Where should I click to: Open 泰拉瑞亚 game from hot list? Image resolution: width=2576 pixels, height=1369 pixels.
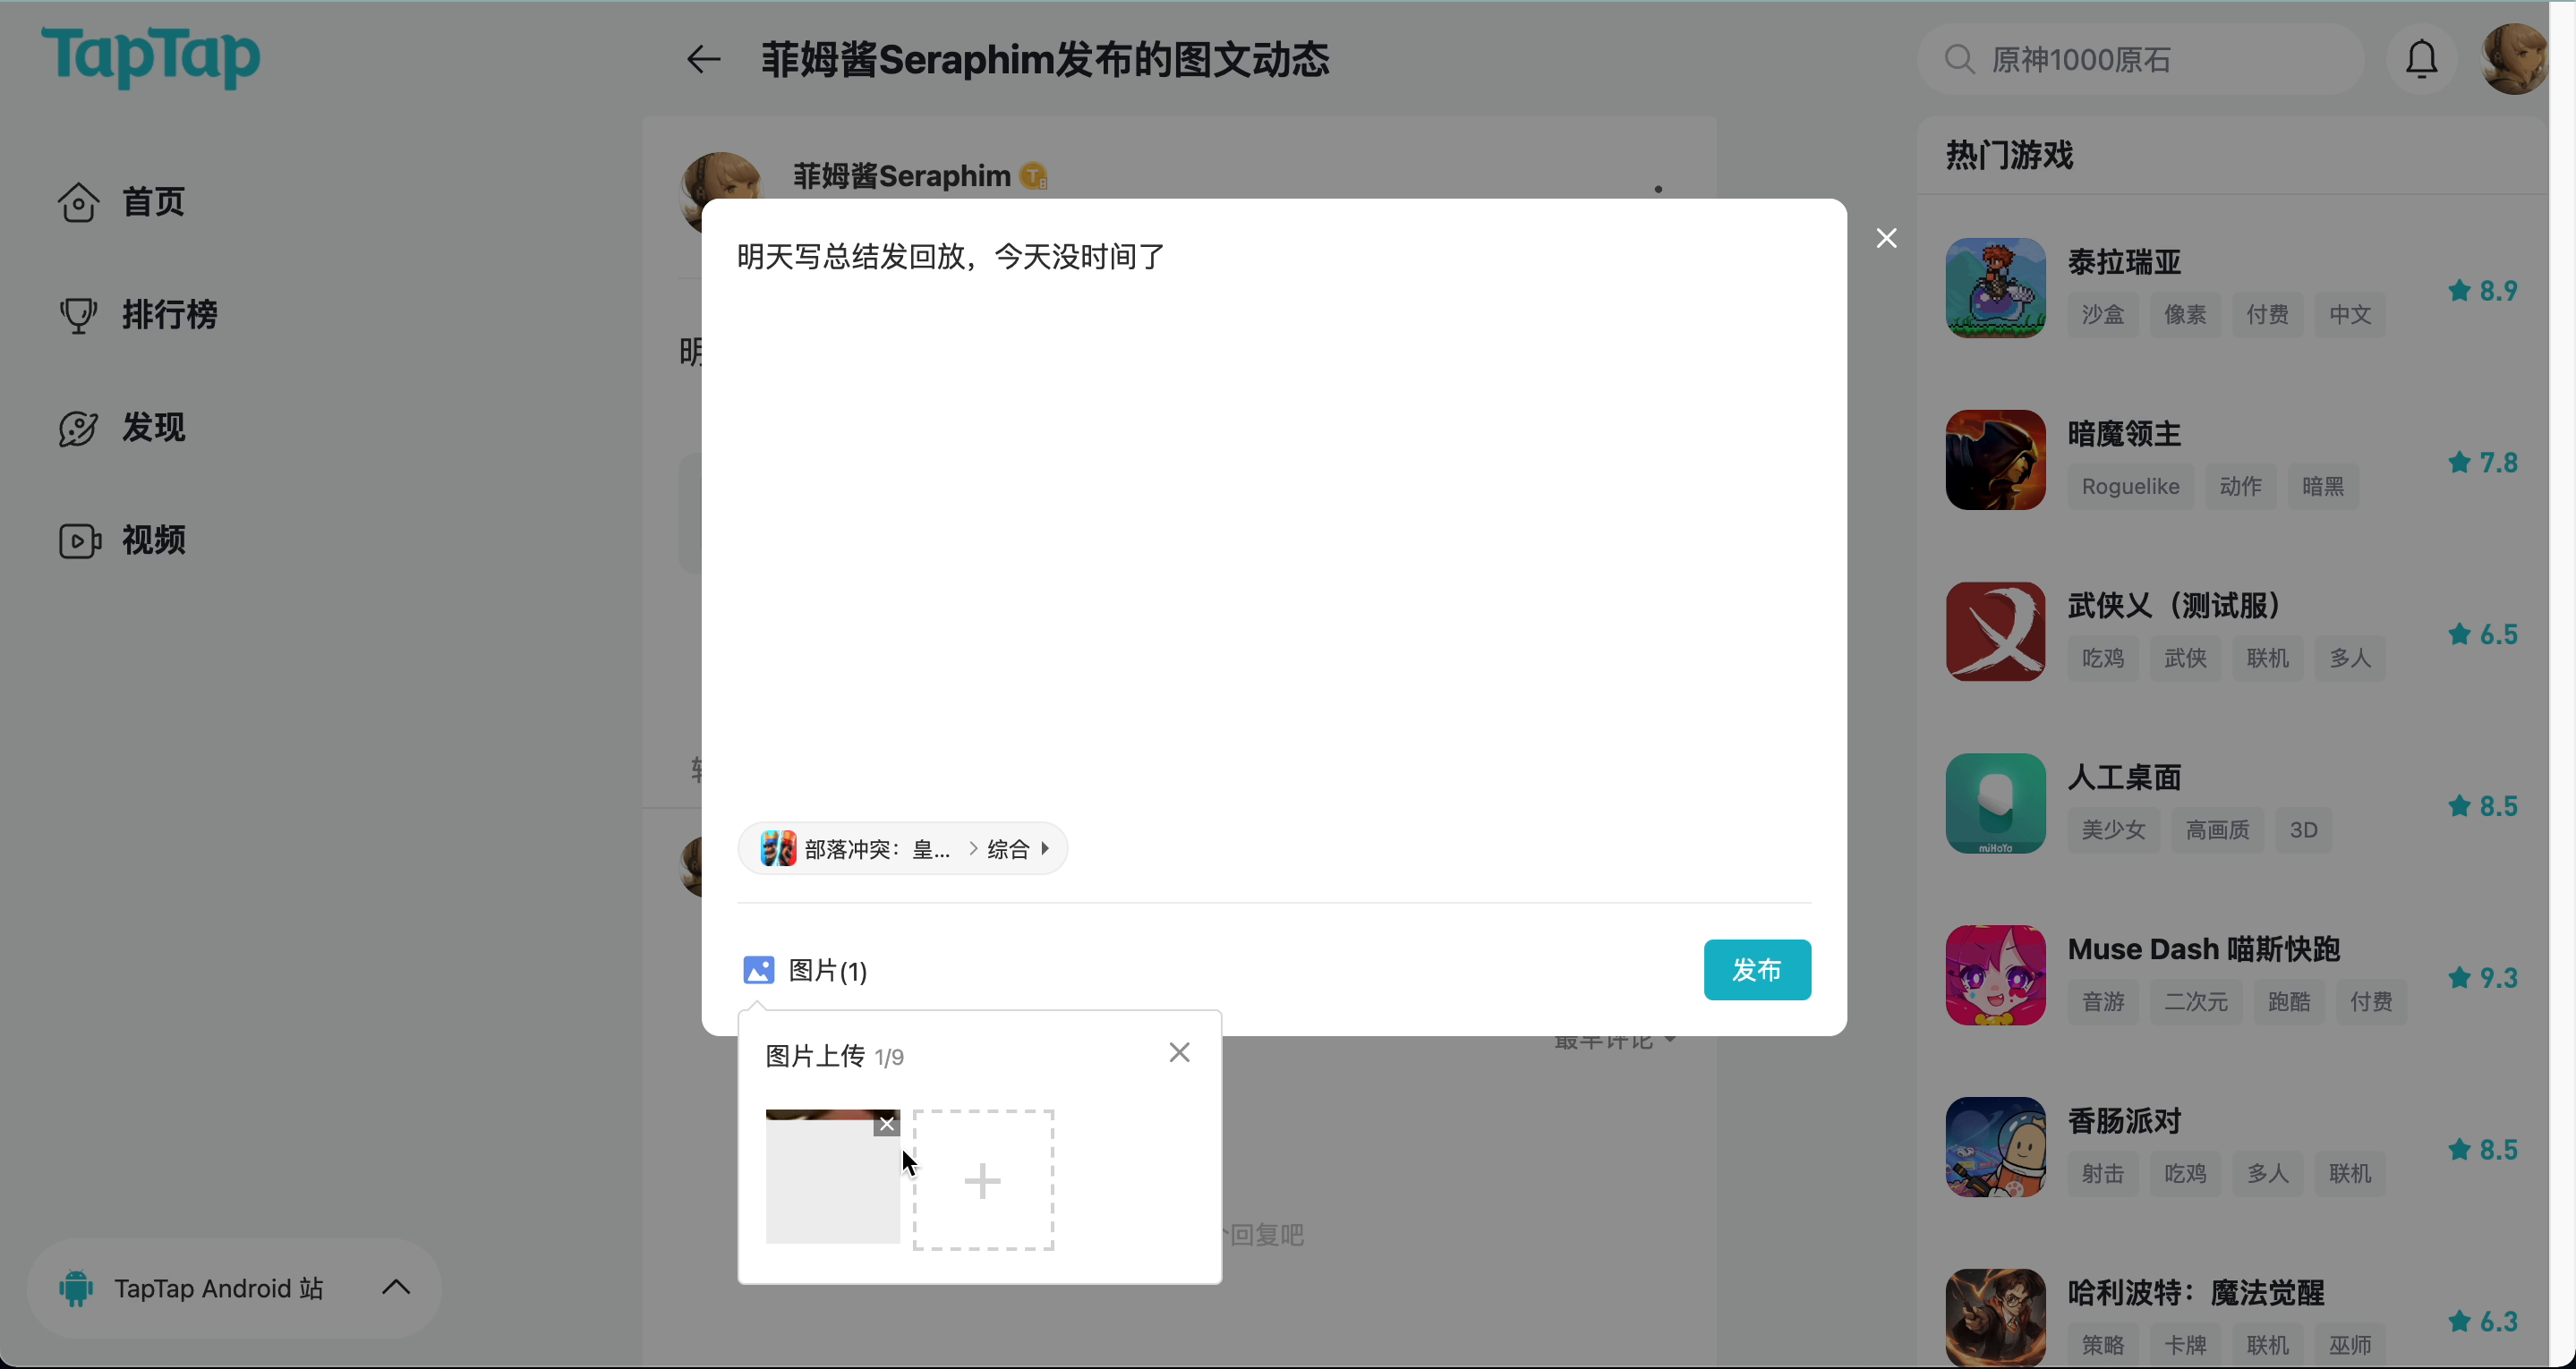[x=2124, y=262]
